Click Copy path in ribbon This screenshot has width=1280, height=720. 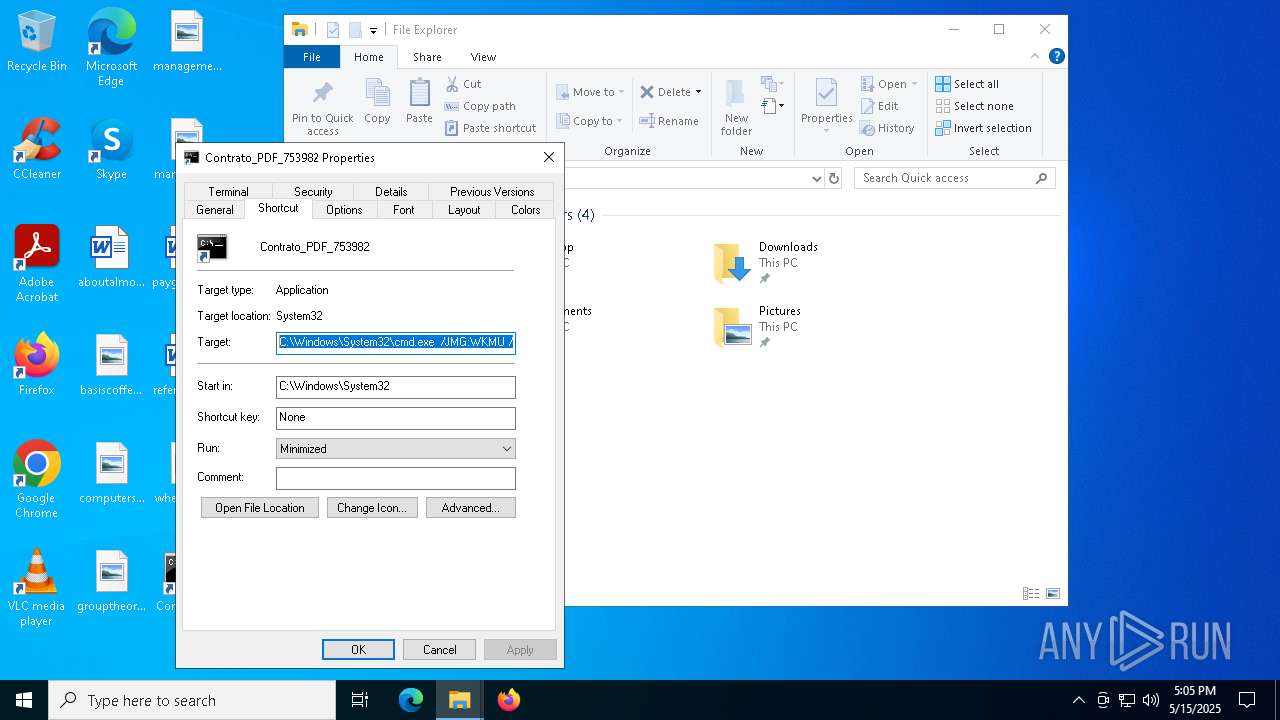[481, 106]
